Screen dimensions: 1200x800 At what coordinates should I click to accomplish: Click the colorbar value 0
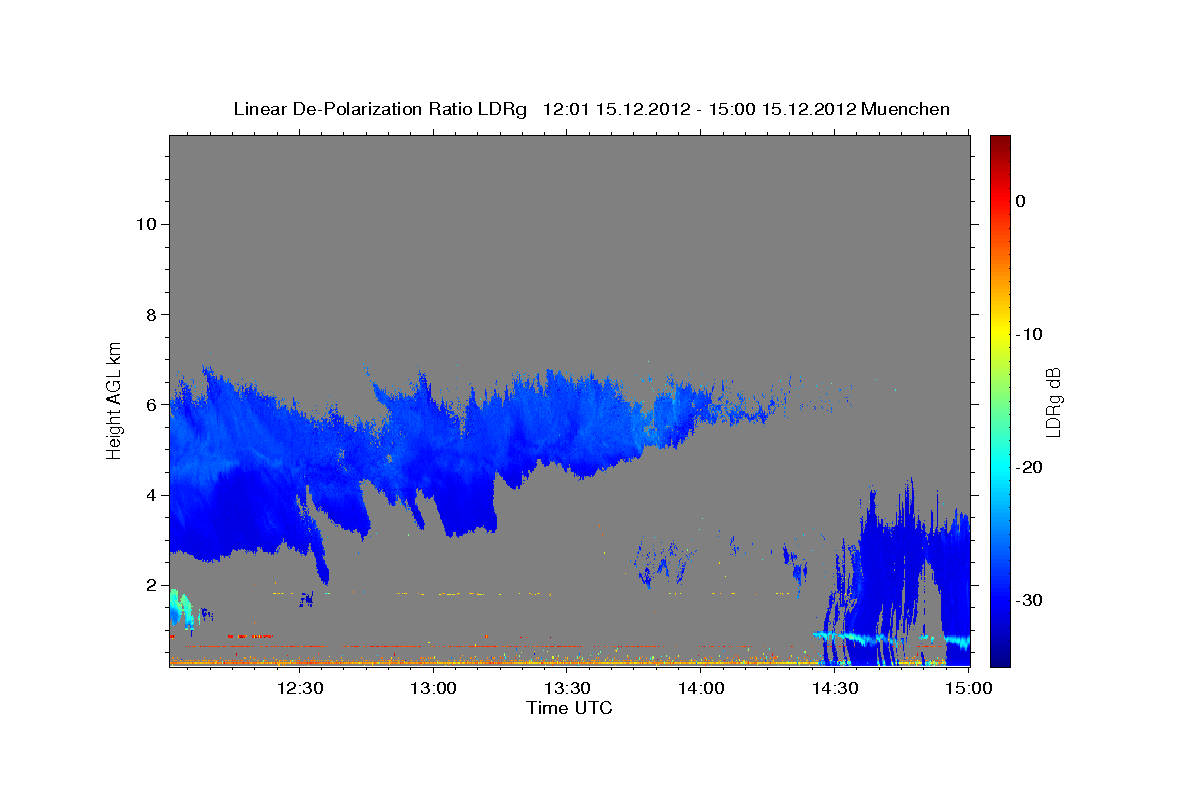[x=1020, y=201]
